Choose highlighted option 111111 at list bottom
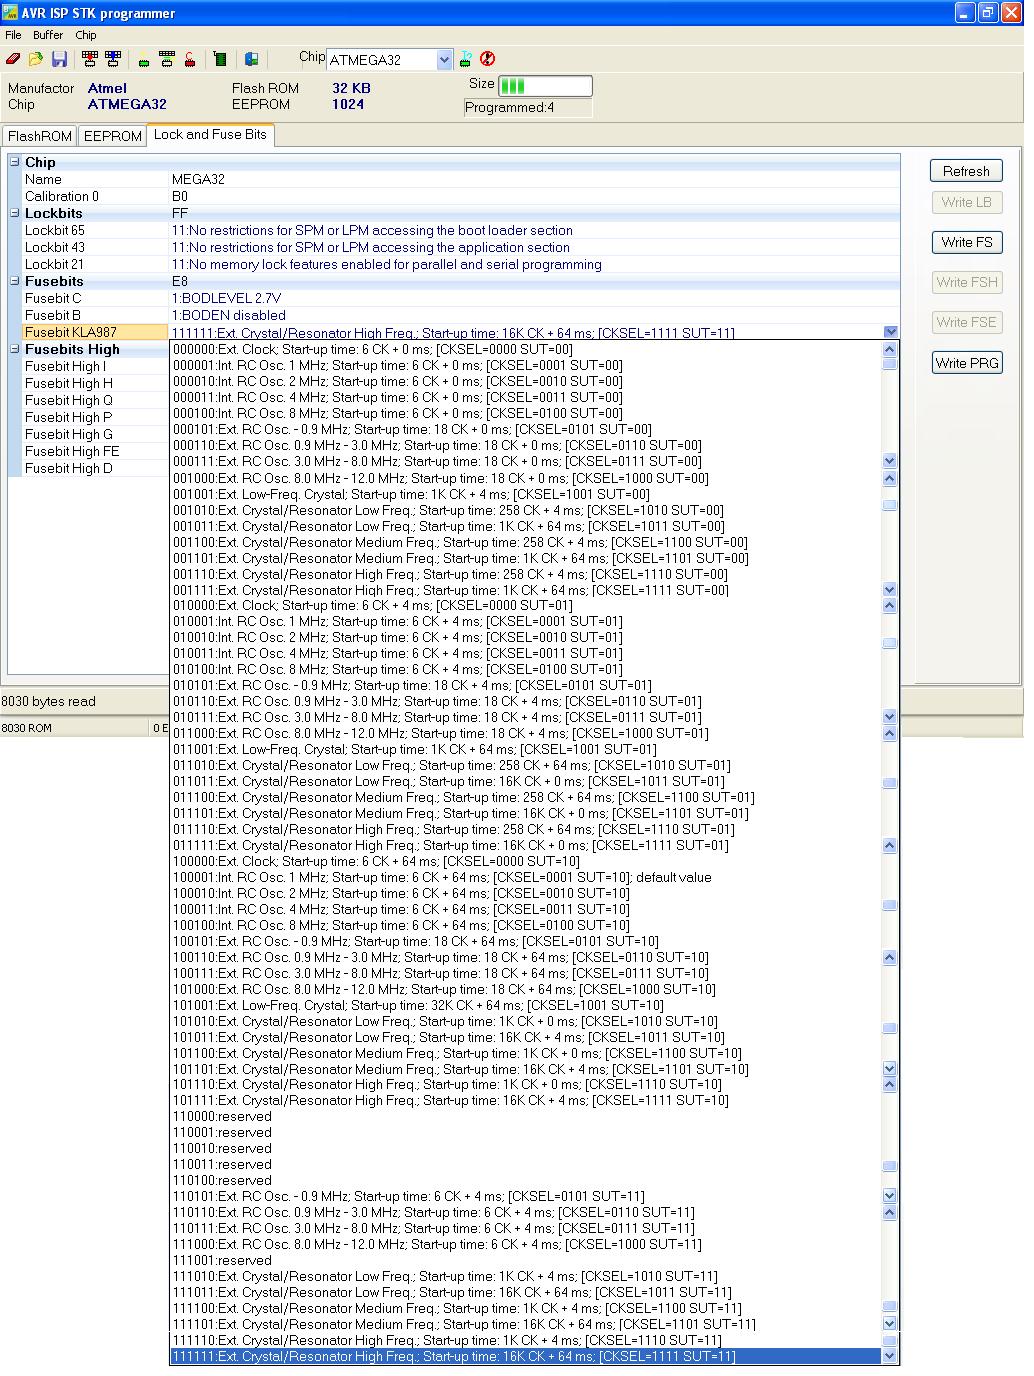1034x1376 pixels. tap(526, 1356)
